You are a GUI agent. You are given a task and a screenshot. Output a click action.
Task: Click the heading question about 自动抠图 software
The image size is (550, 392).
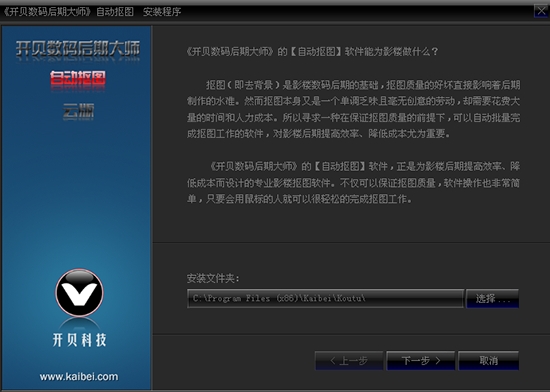tap(313, 52)
